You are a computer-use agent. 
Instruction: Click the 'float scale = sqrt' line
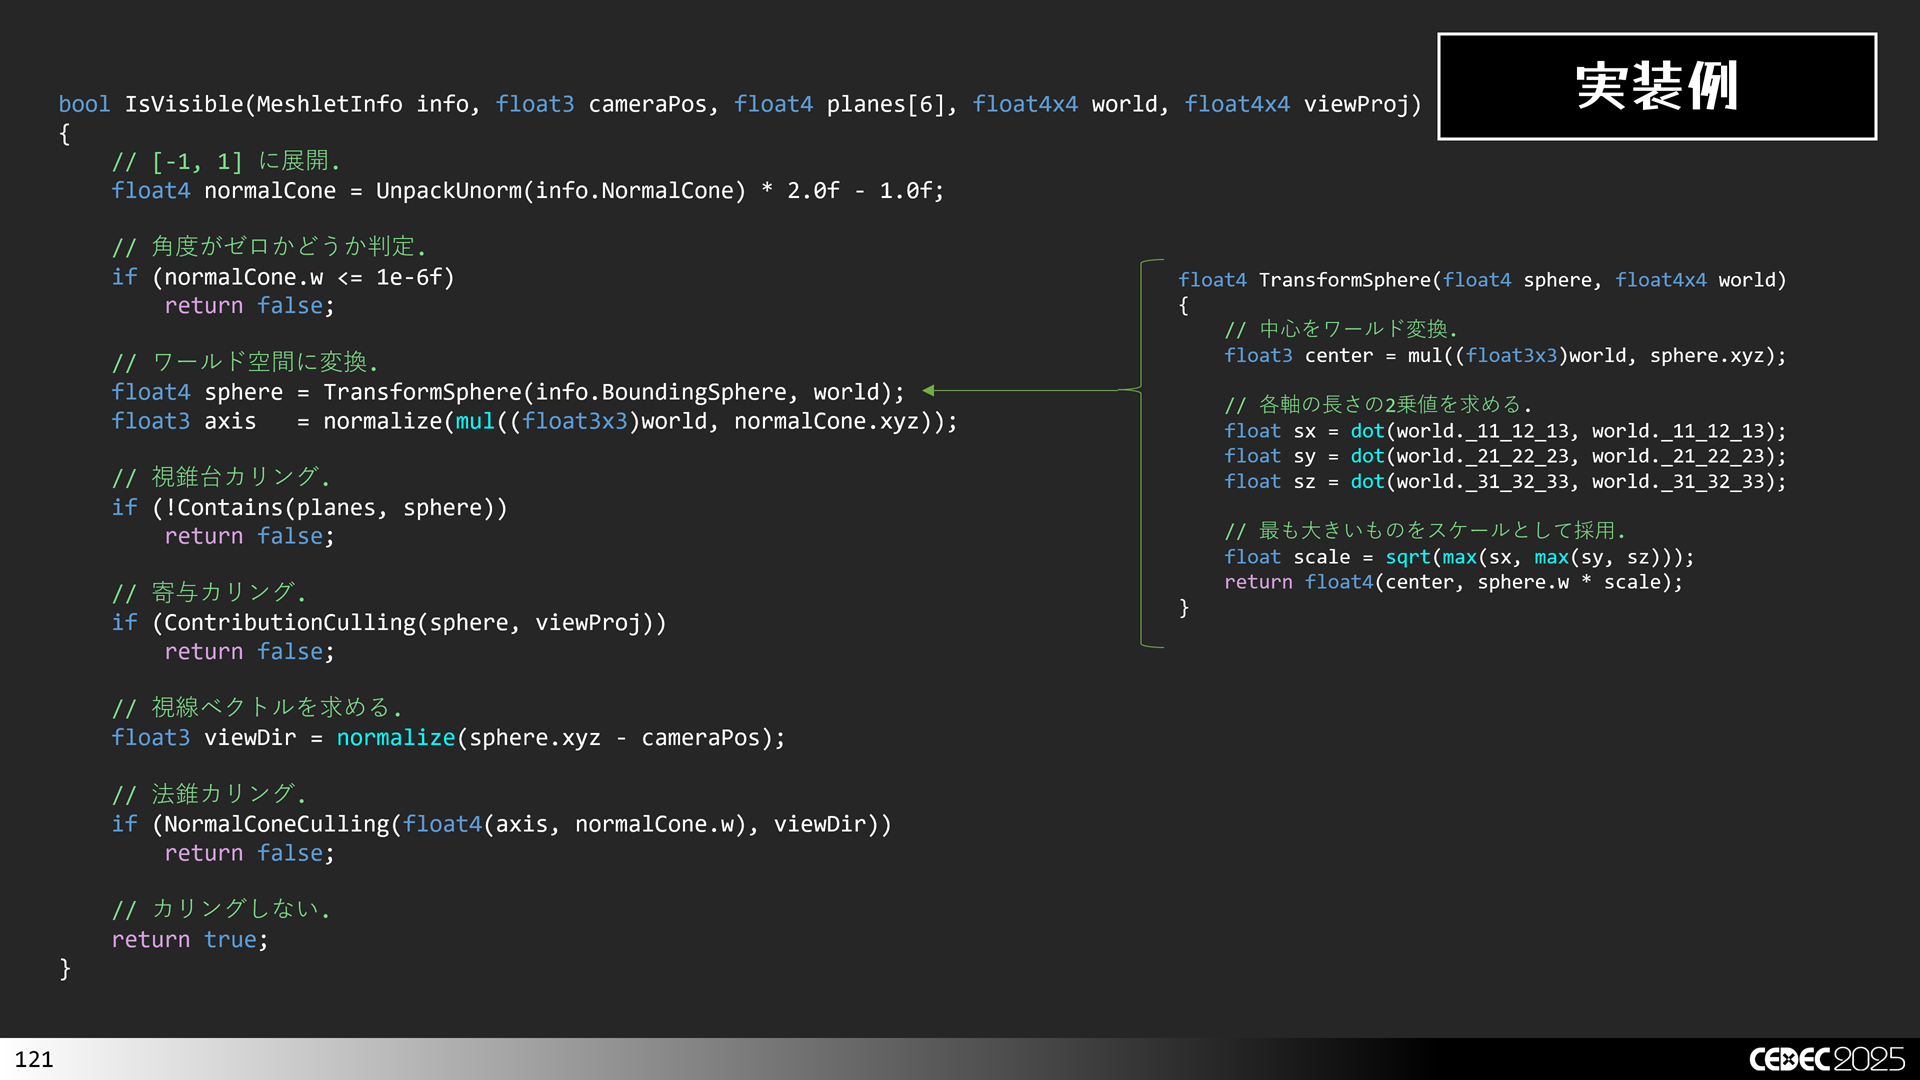tap(1458, 557)
